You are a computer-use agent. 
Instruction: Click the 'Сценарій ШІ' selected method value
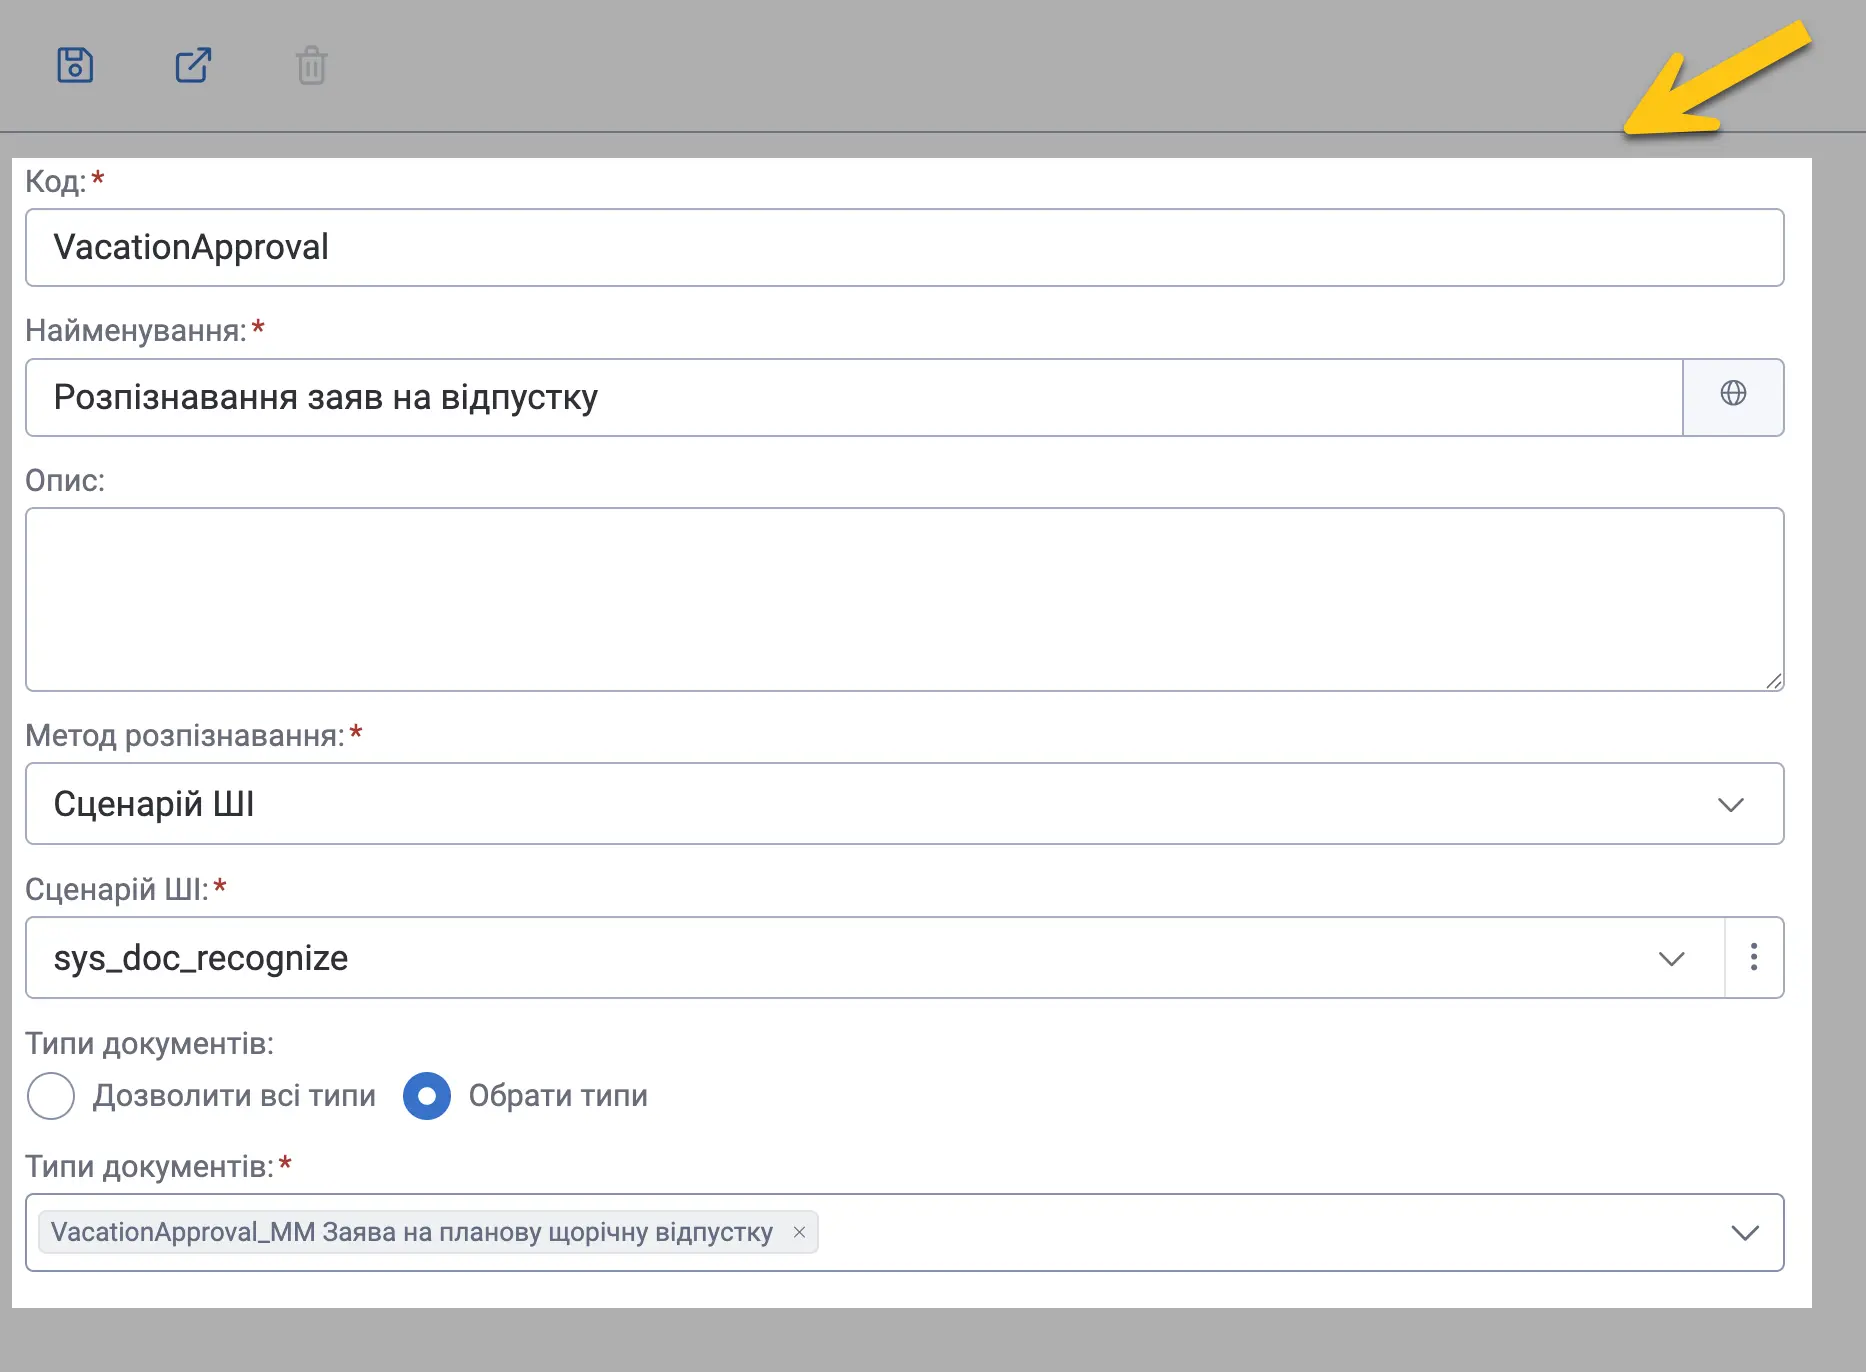point(154,804)
